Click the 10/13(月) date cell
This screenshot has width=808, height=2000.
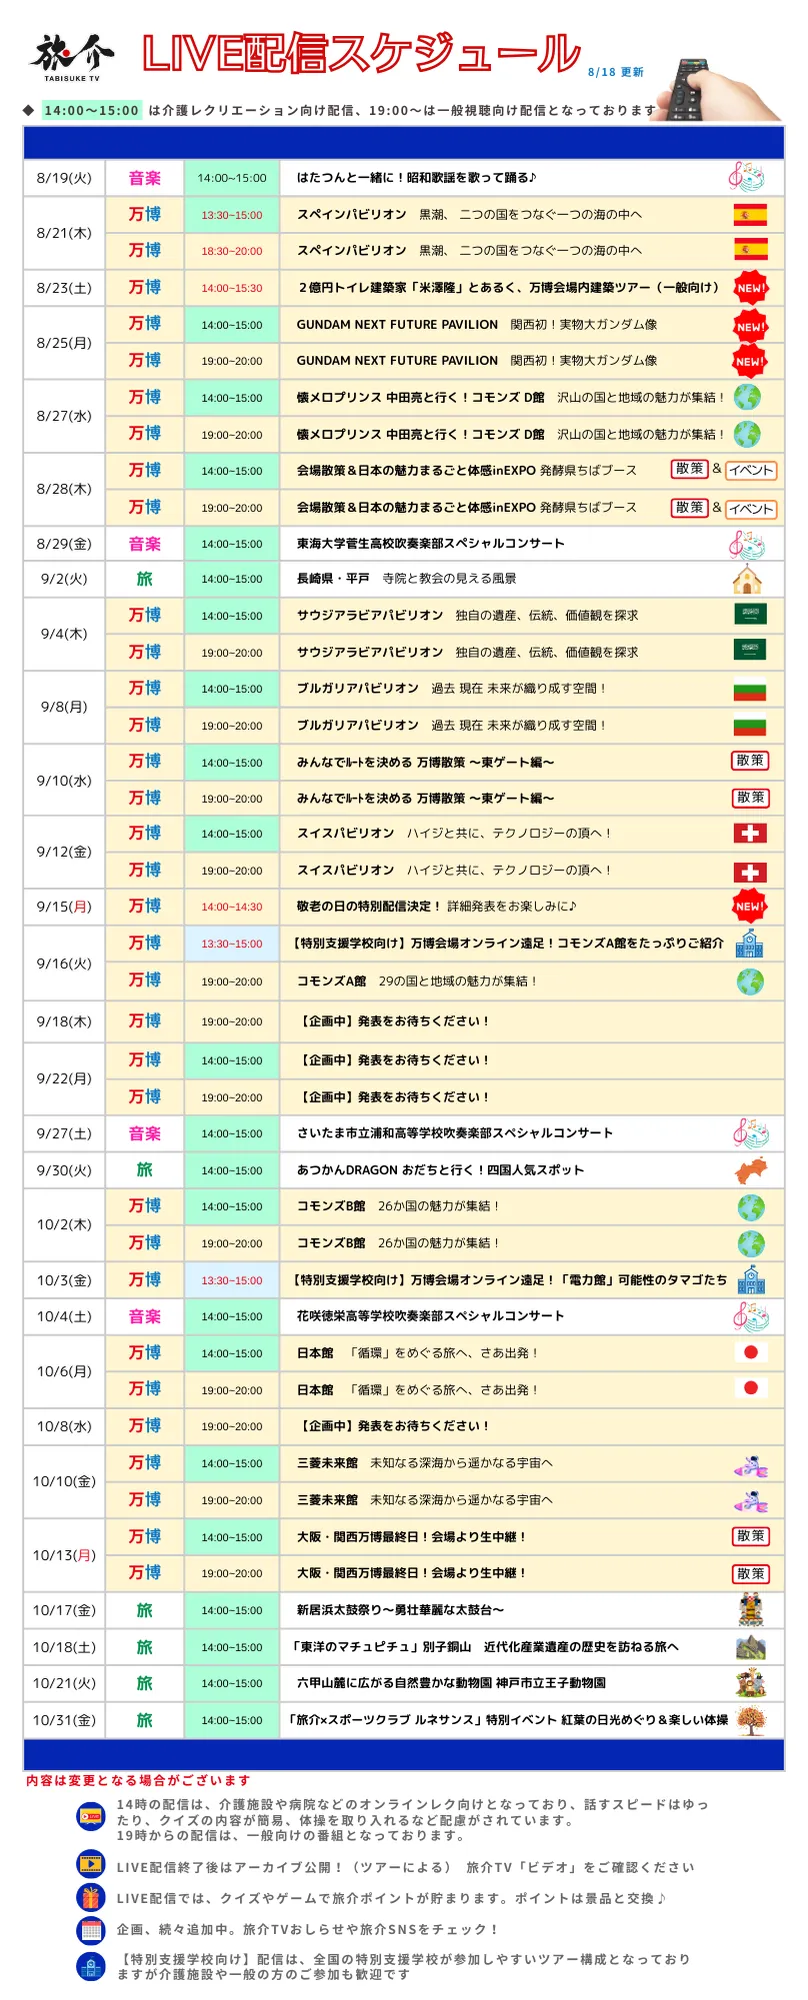pos(64,1555)
